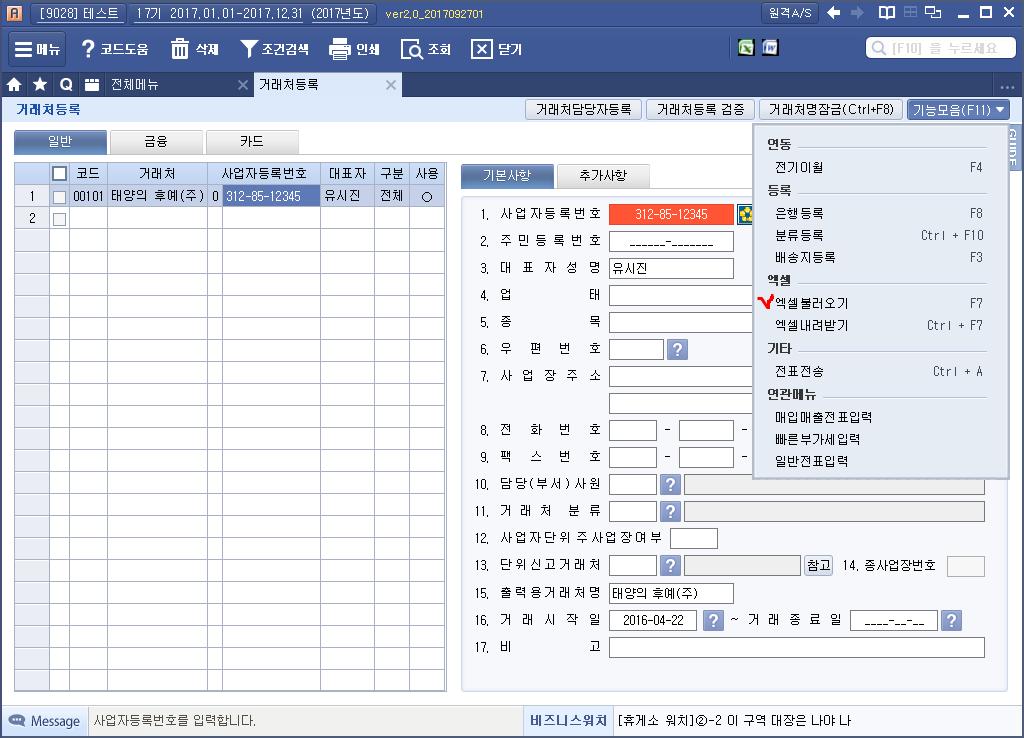Click the 코드도움 question mark icon
This screenshot has width=1024, height=738.
coord(88,49)
